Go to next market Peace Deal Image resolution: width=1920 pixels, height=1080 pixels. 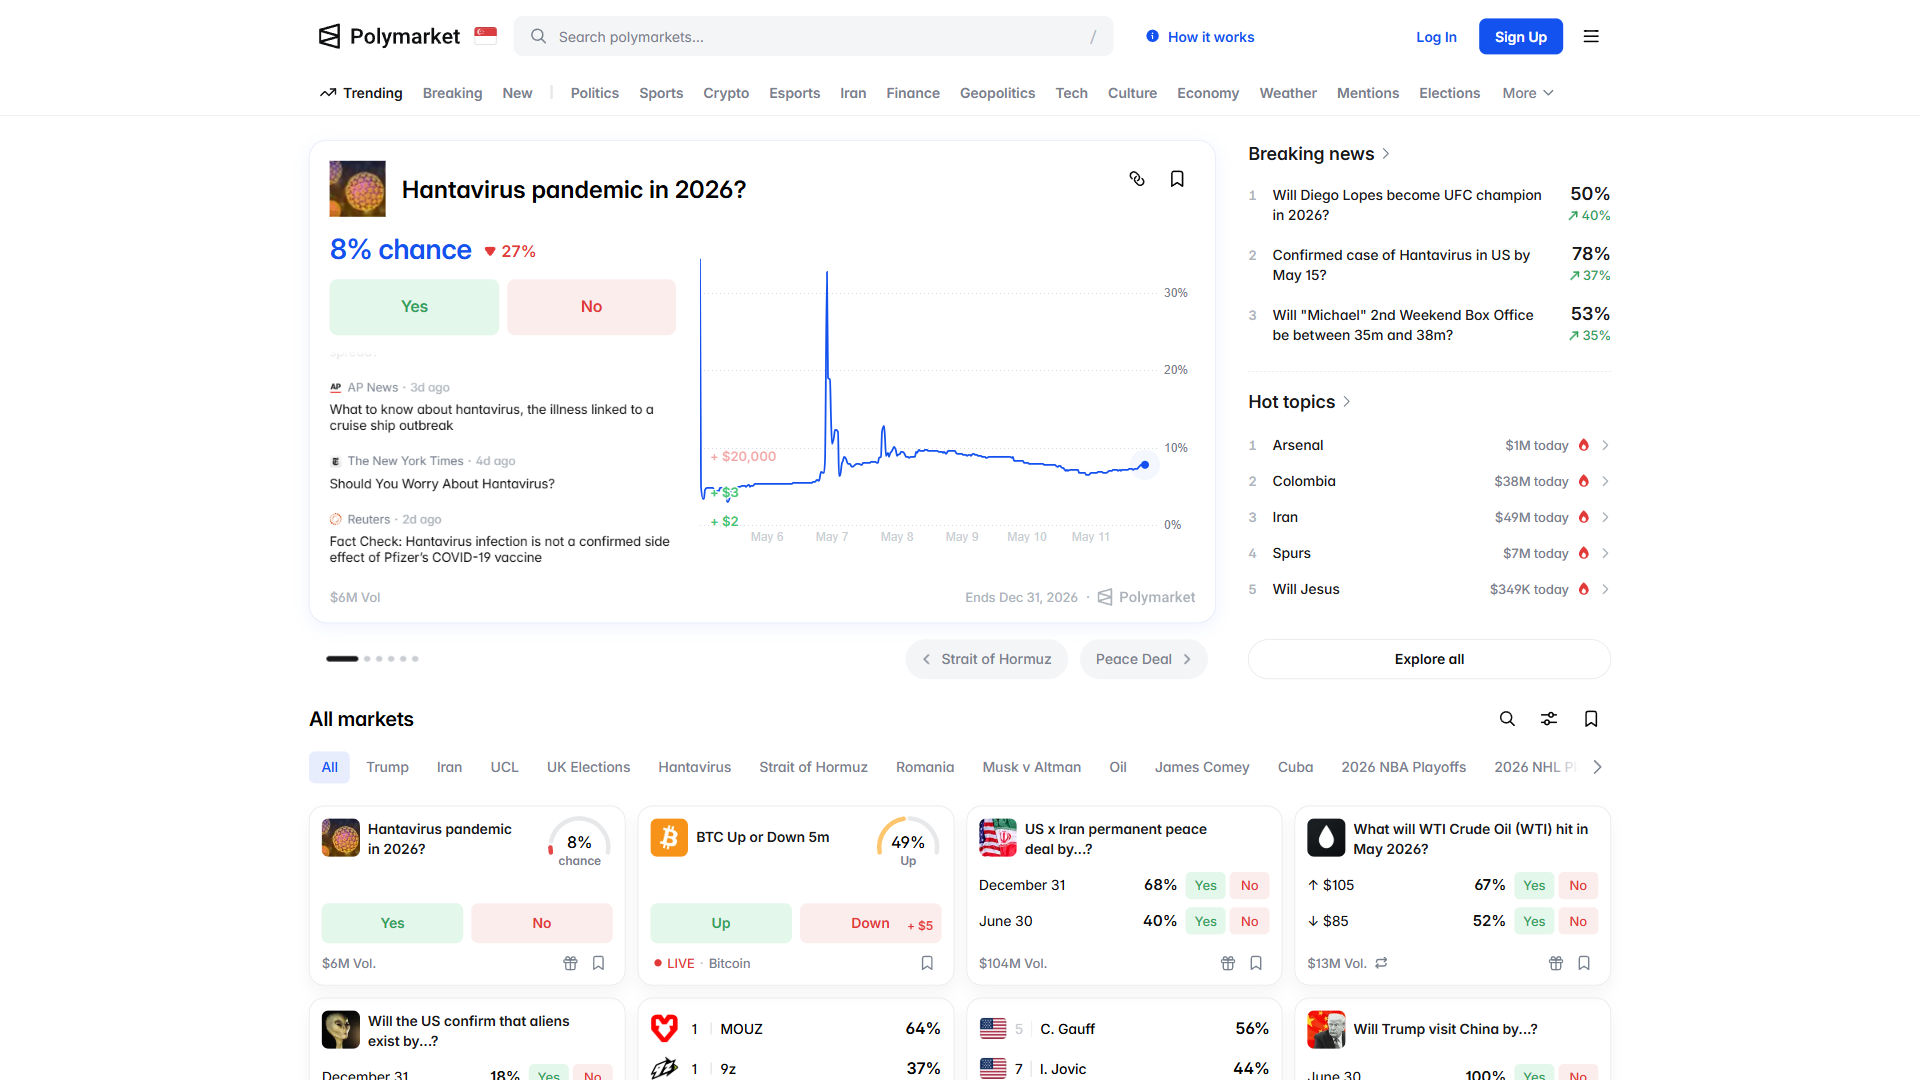click(1143, 659)
